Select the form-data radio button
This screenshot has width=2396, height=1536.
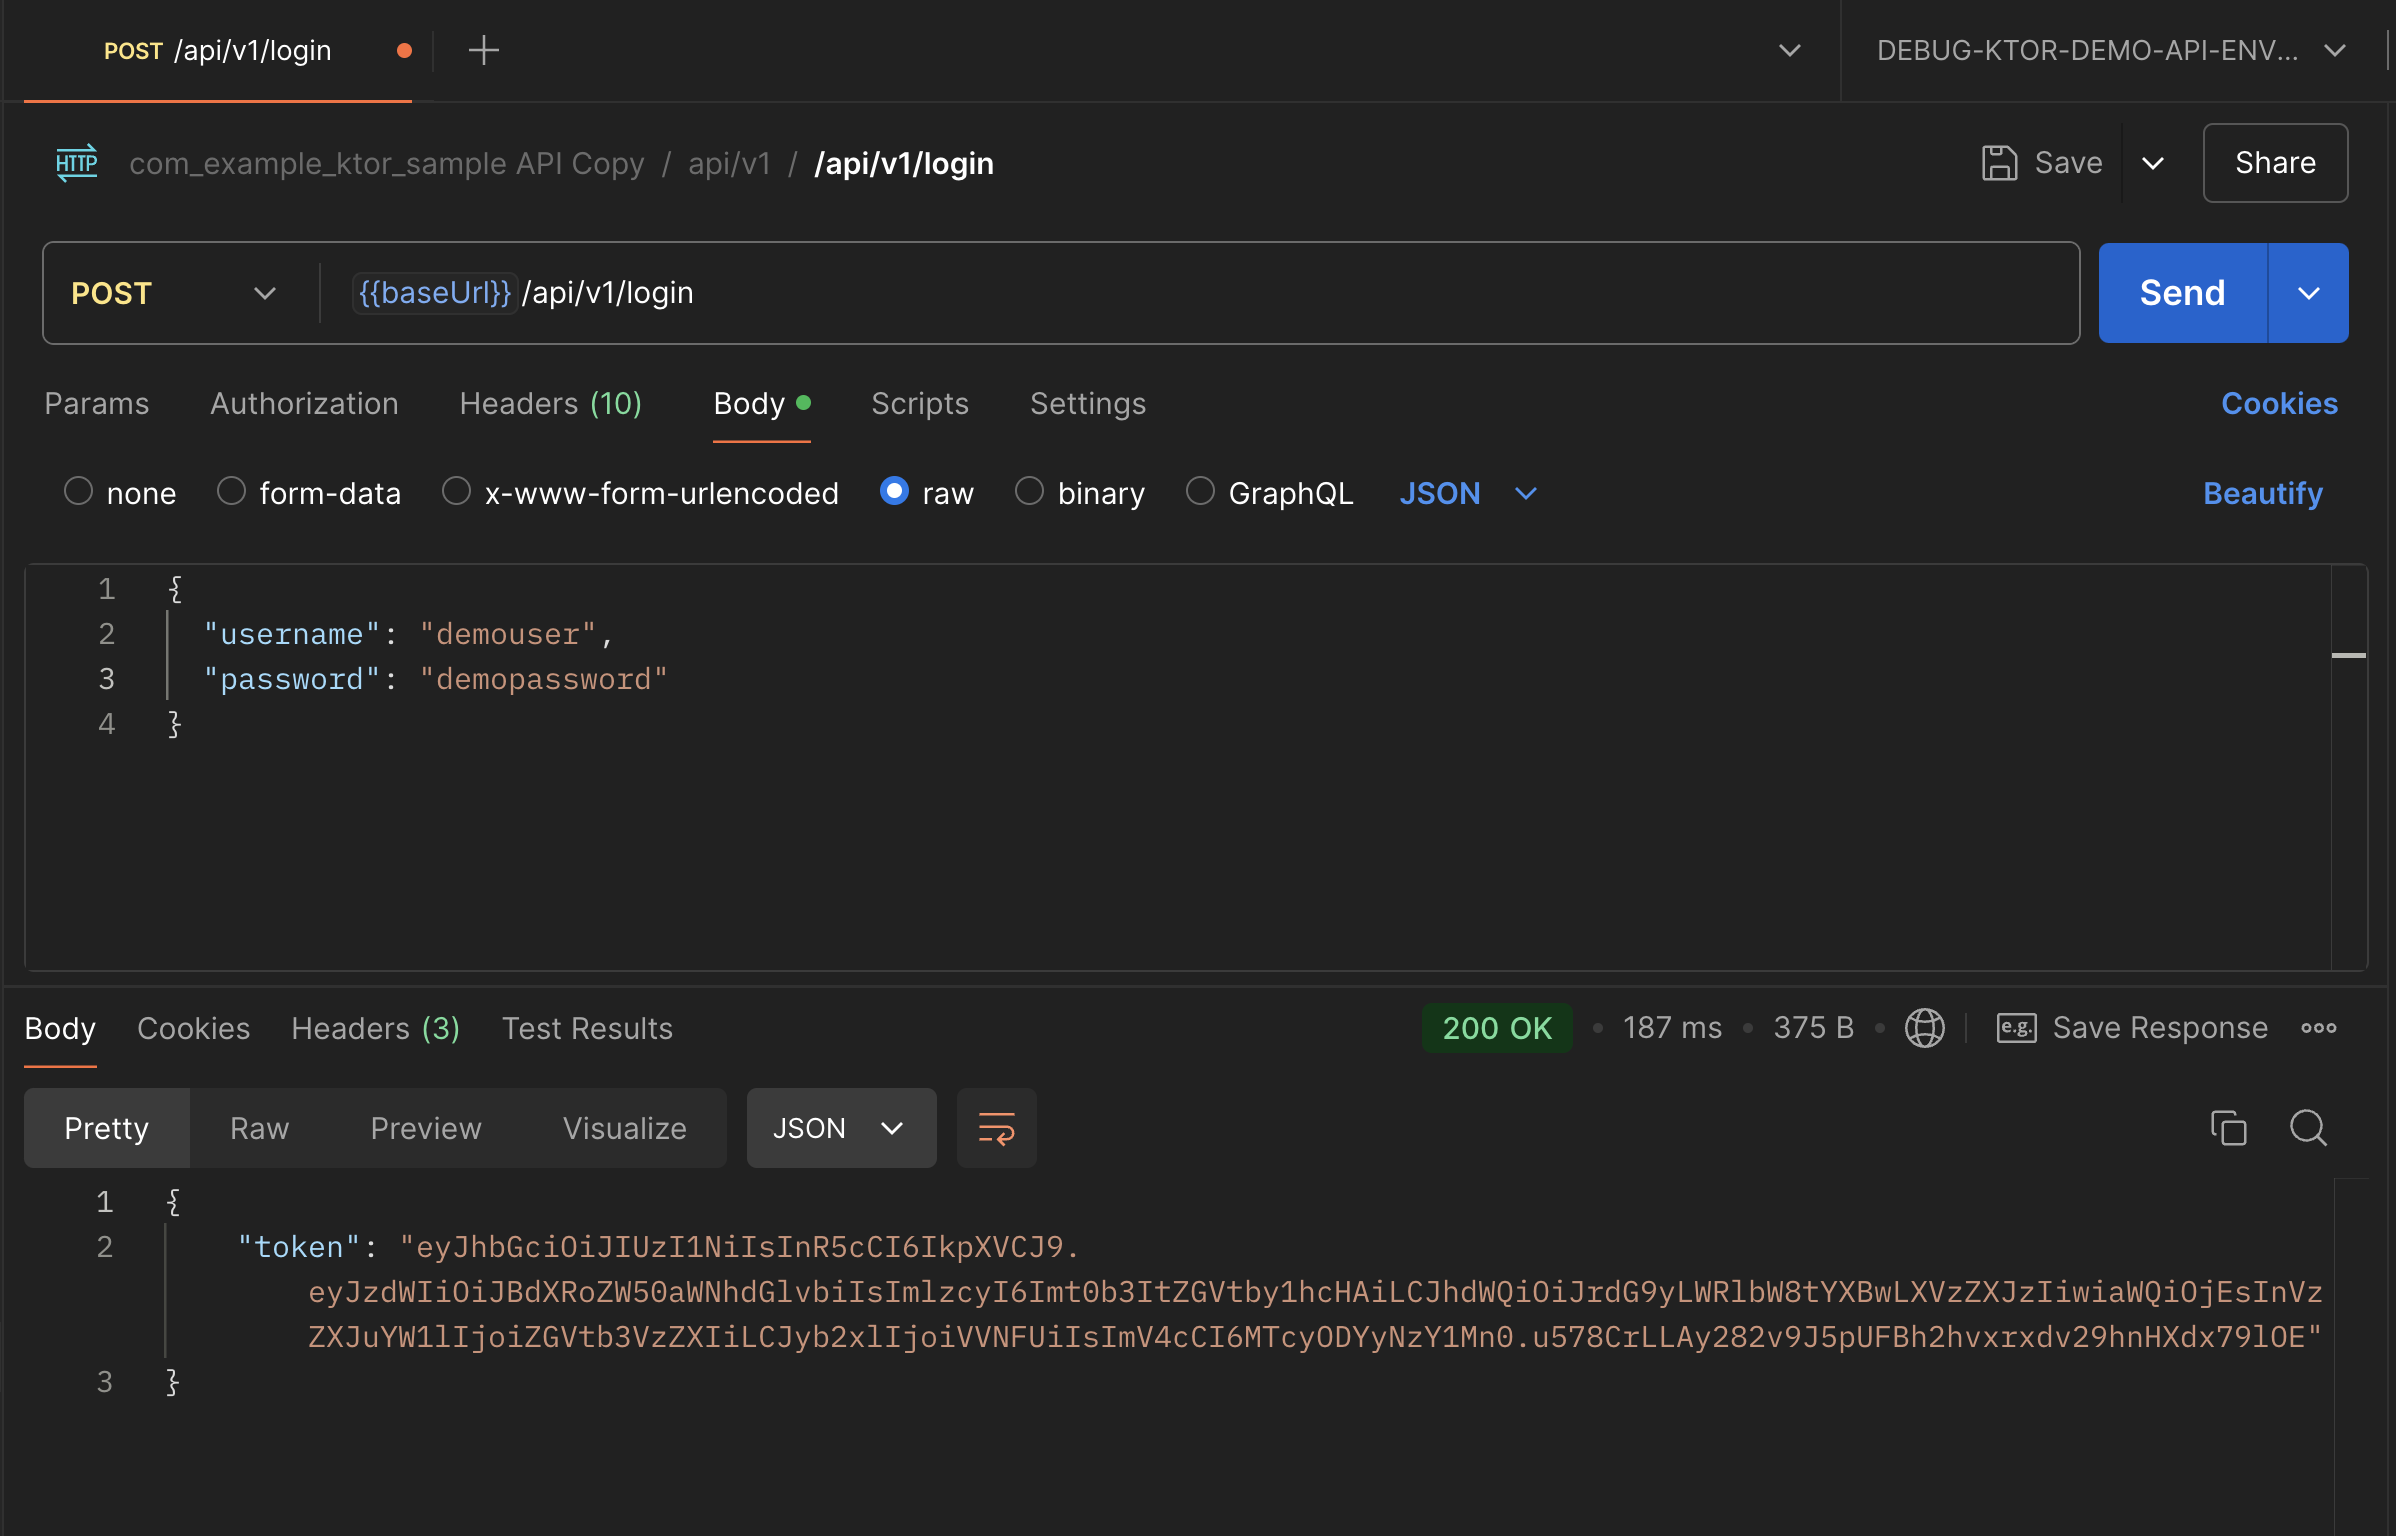click(231, 492)
